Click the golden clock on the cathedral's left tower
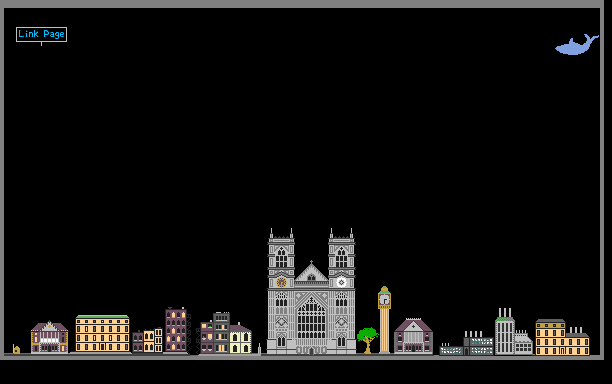The height and width of the screenshot is (384, 612). pos(281,282)
